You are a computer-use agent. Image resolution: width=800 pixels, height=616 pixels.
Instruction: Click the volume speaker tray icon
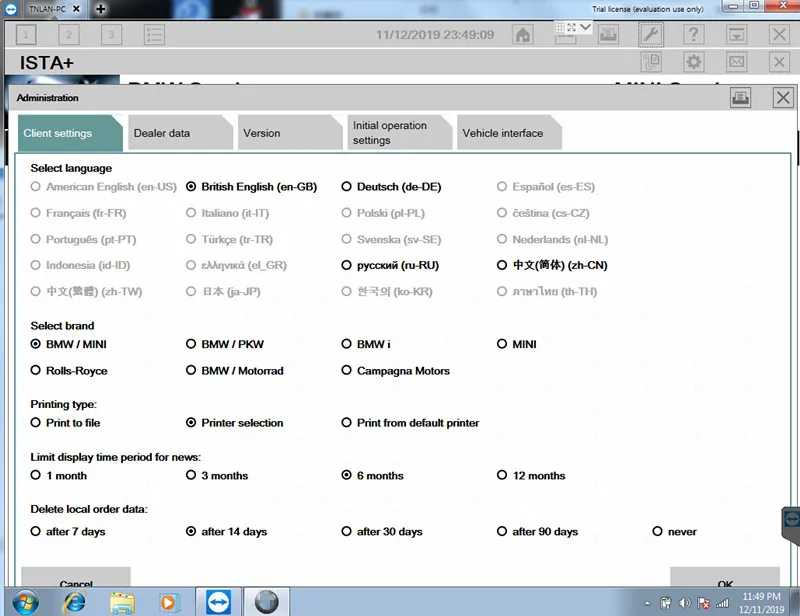tap(684, 603)
